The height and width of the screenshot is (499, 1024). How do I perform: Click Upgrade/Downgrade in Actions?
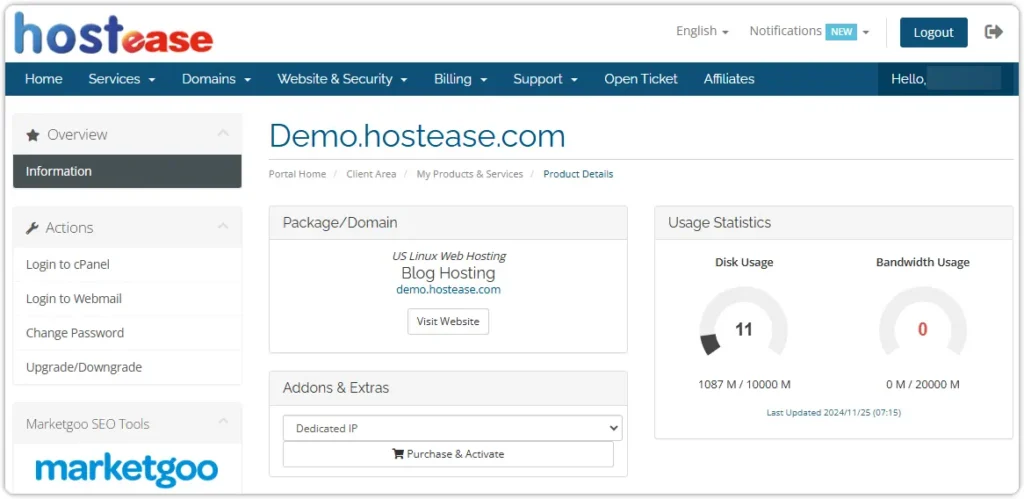coord(127,367)
